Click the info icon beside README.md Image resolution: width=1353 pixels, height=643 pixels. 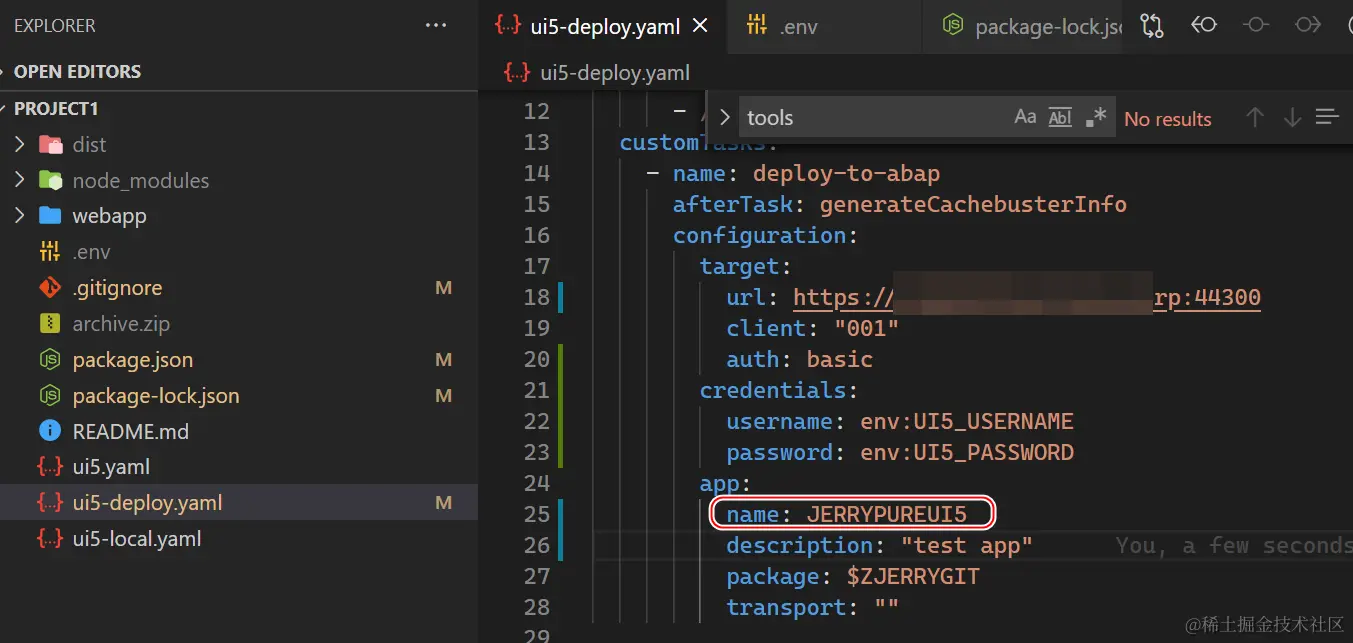[50, 431]
